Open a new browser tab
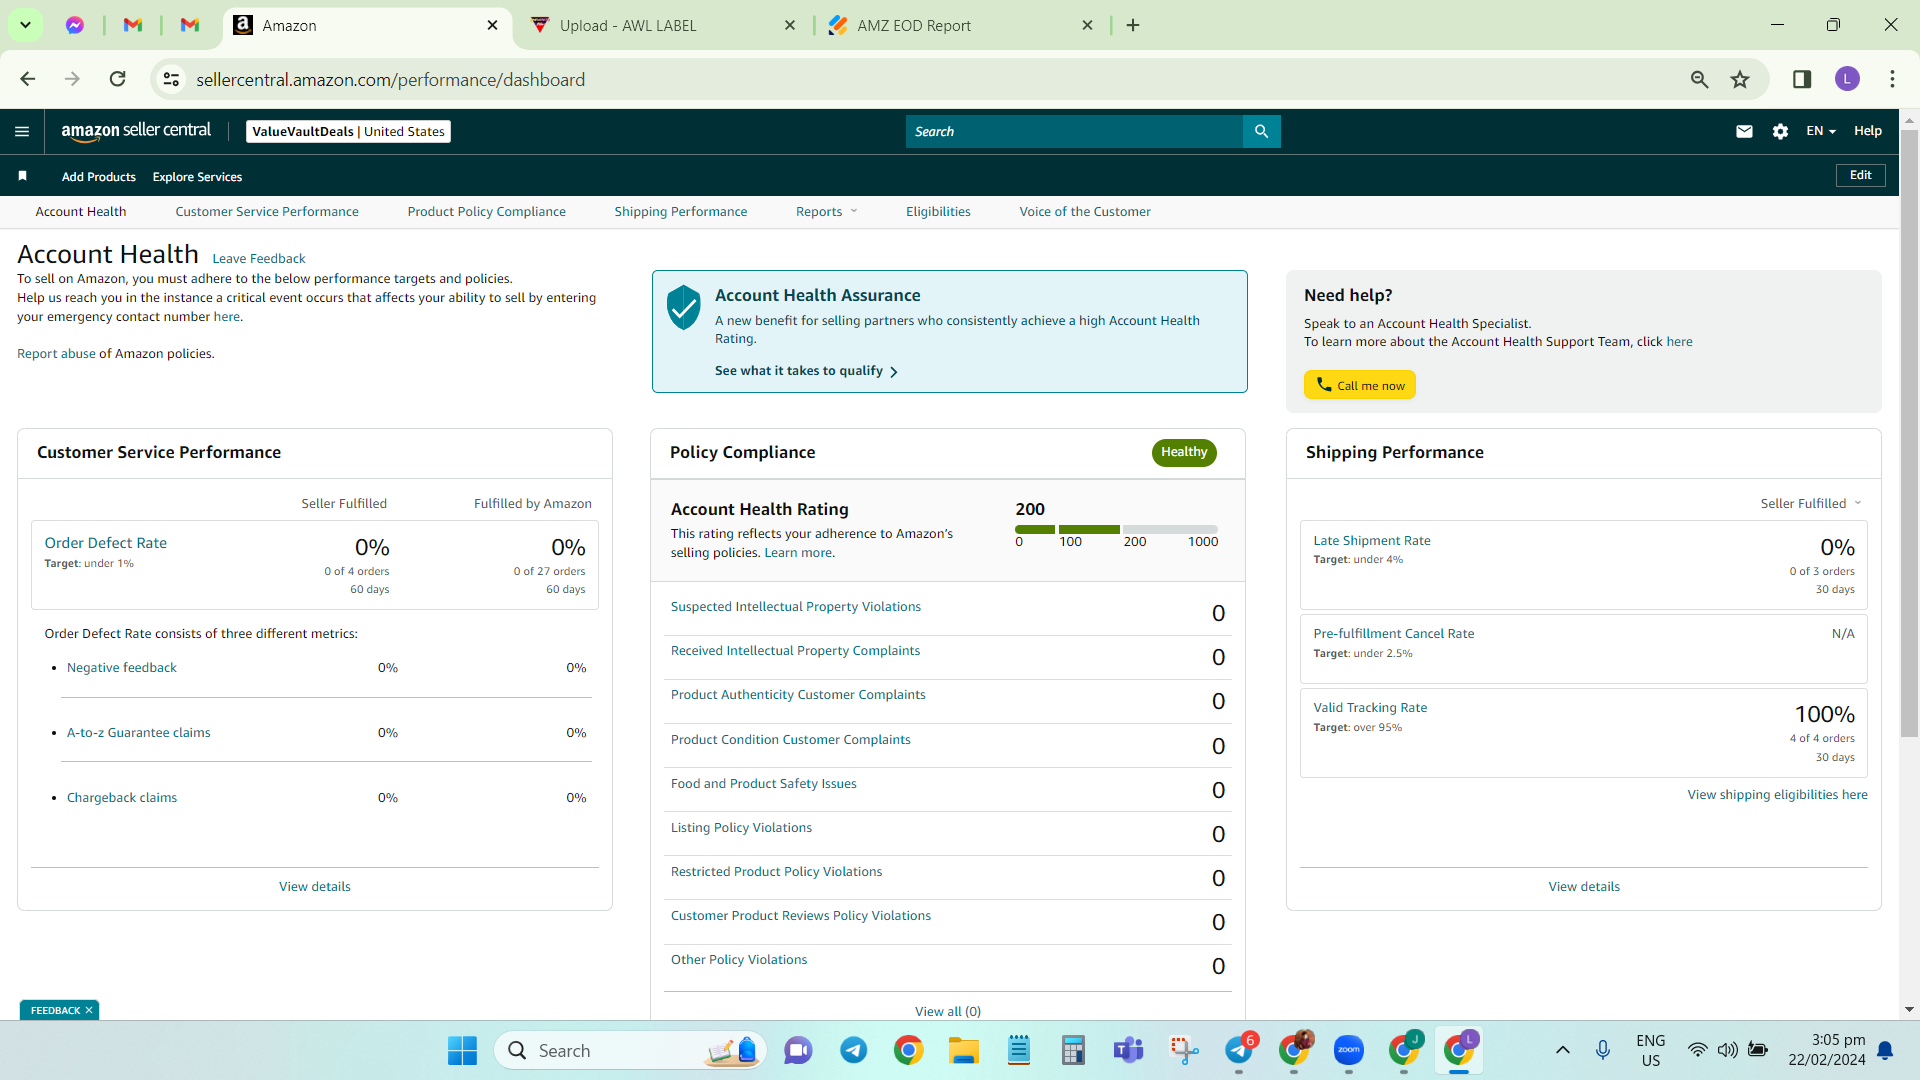This screenshot has height=1080, width=1920. tap(1133, 25)
